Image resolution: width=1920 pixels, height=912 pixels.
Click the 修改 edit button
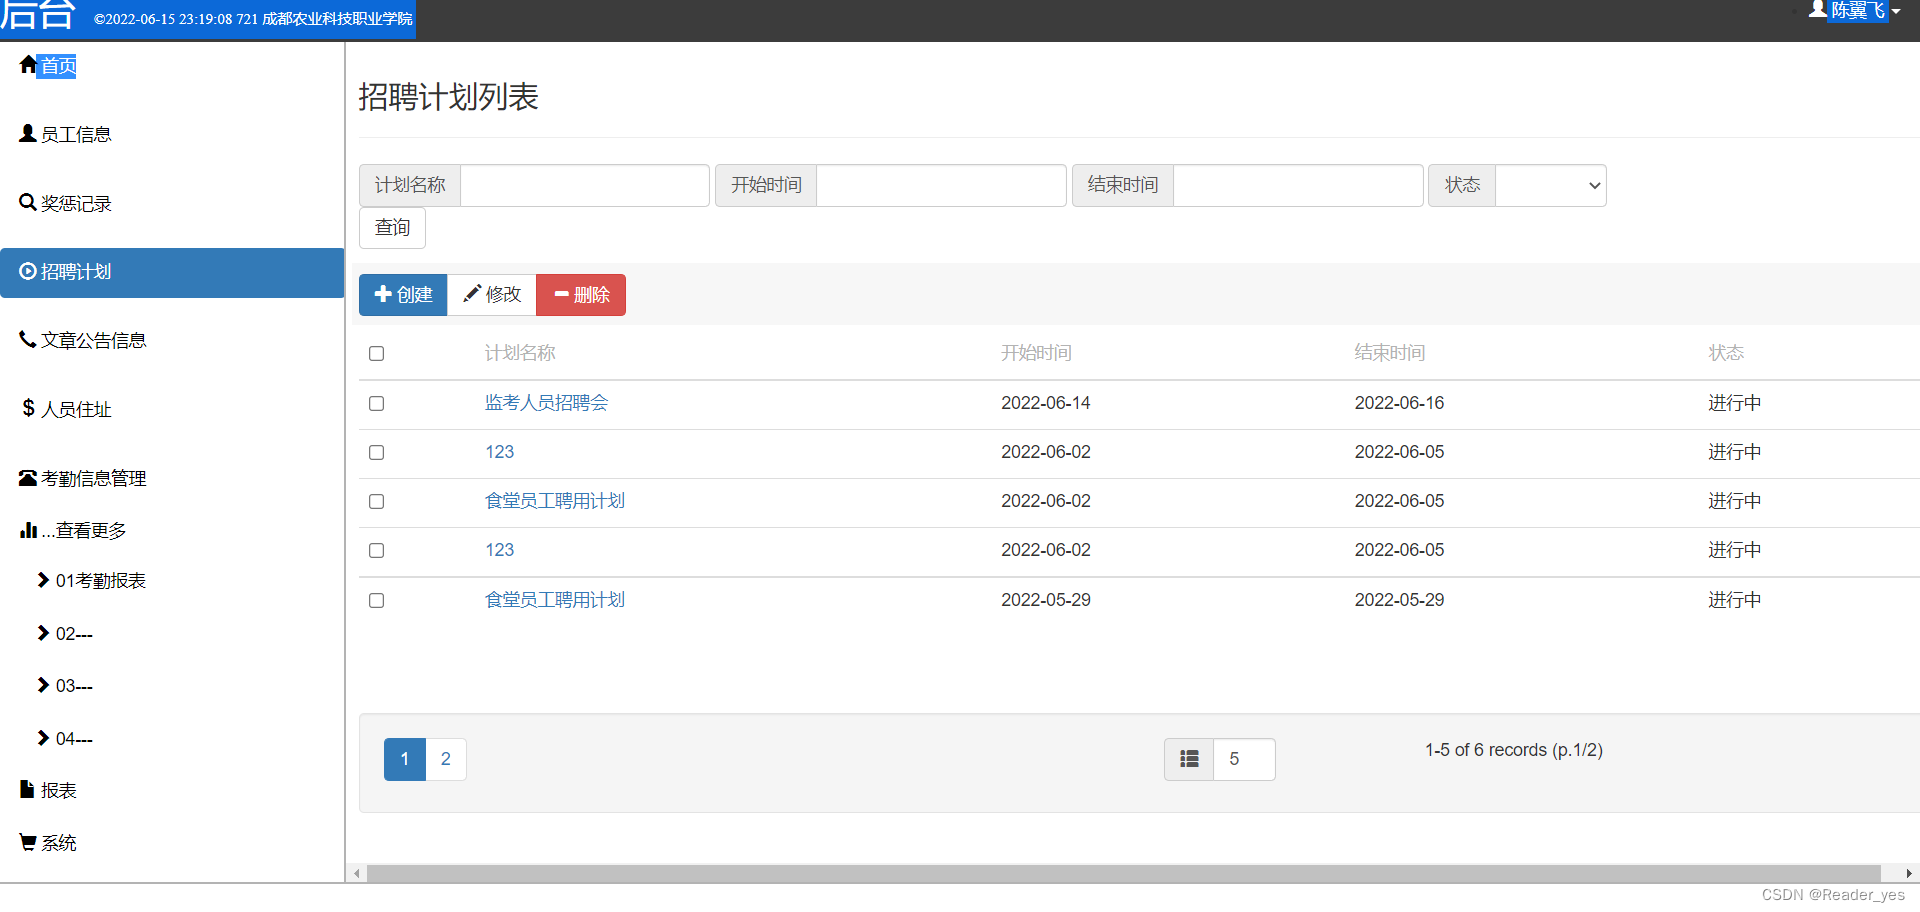point(492,295)
